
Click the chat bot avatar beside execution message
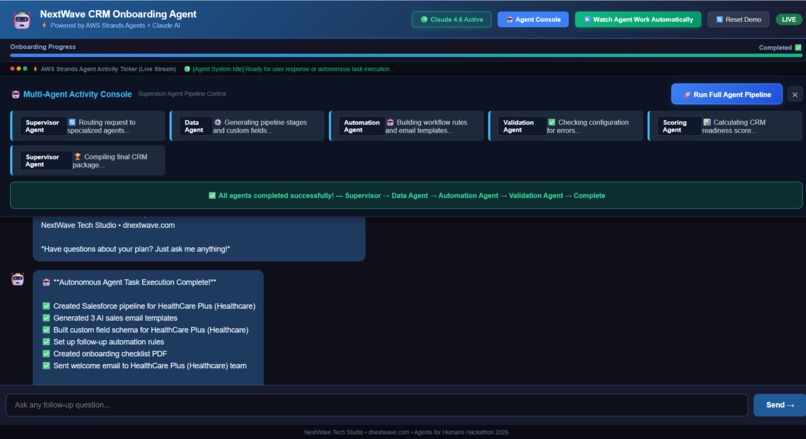point(17,279)
